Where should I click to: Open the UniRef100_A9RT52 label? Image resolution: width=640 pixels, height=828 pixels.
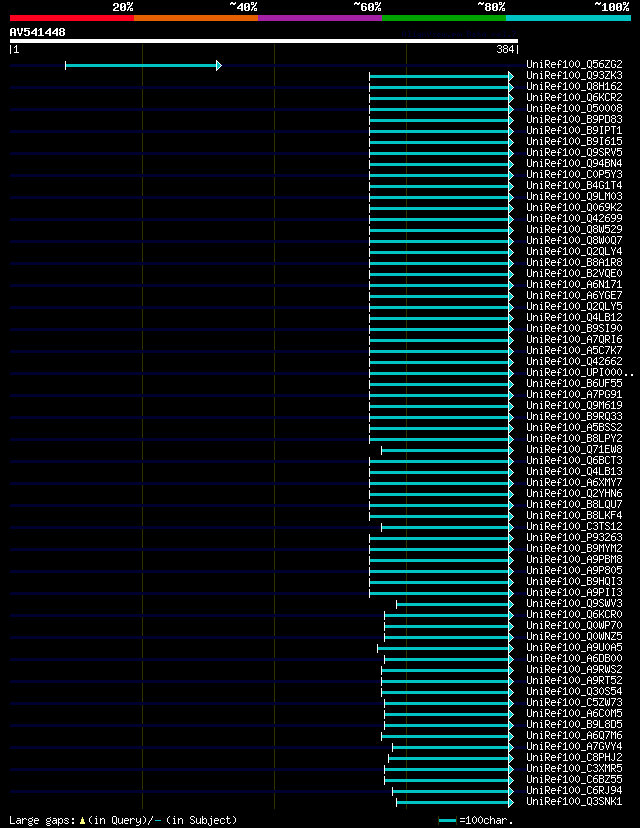(574, 681)
